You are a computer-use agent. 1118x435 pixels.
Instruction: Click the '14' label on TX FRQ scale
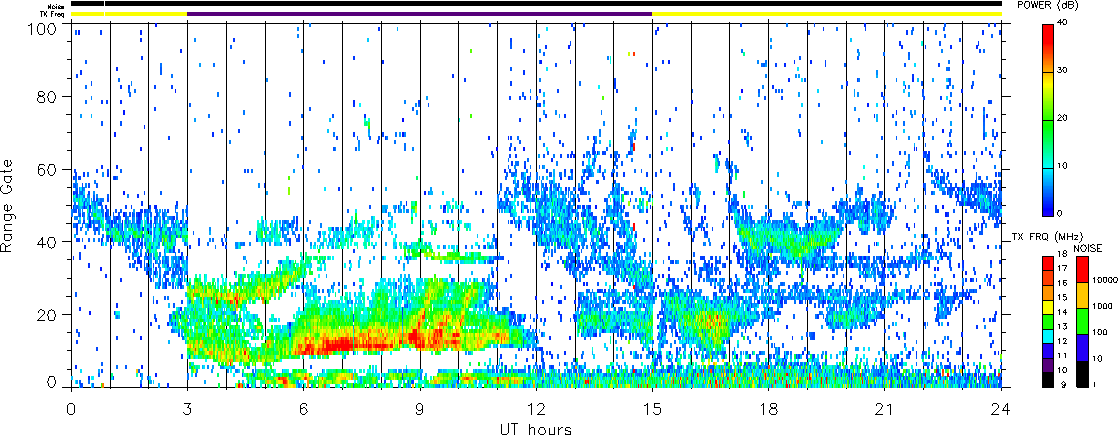(1061, 312)
